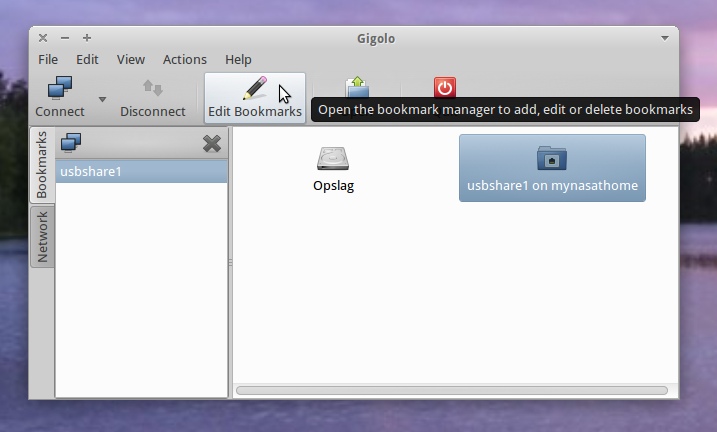
Task: Switch to the Network side tab
Action: click(x=42, y=236)
